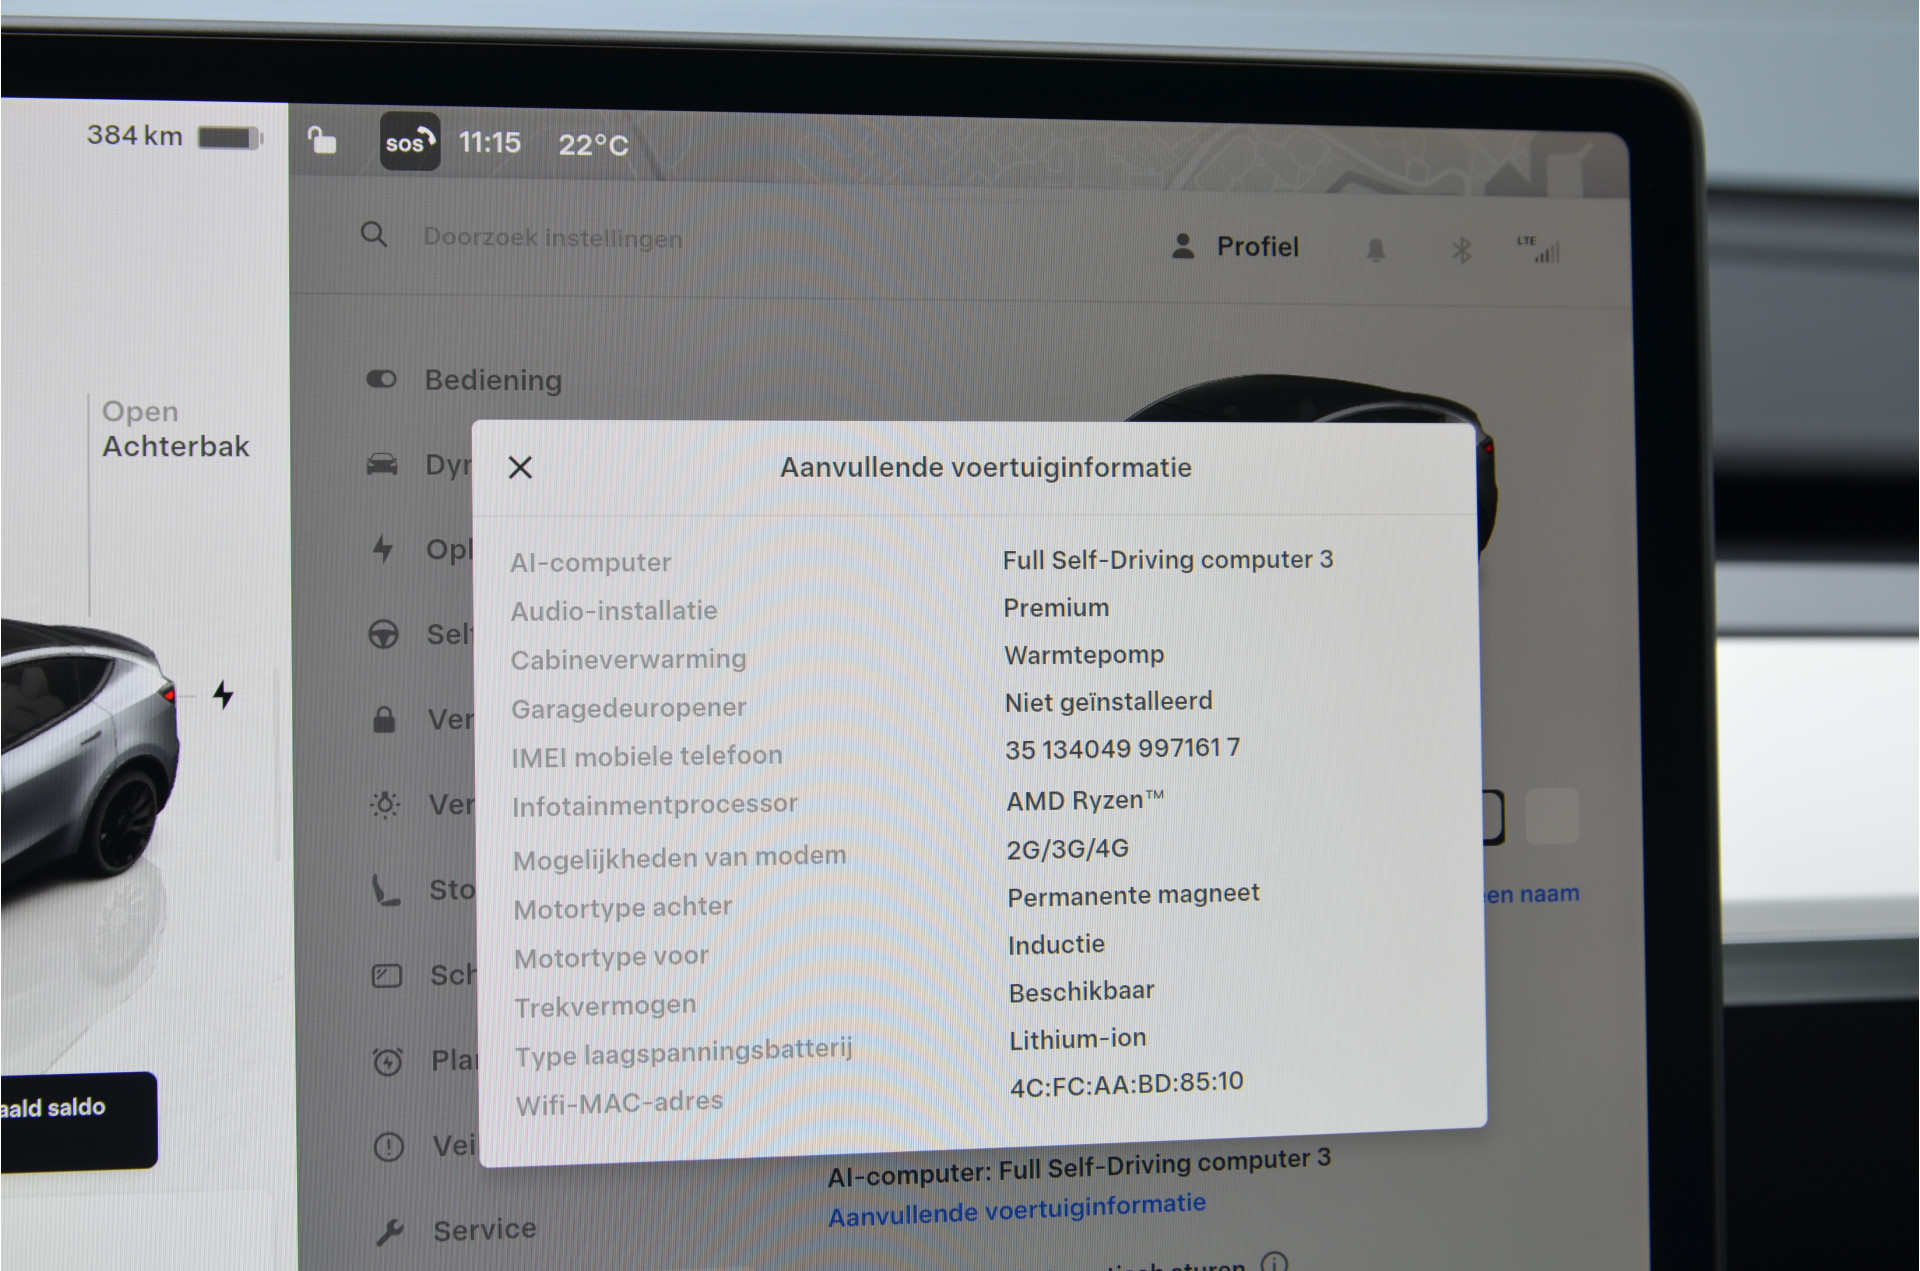Tap the seat menu icon
This screenshot has width=1920, height=1271.
pos(386,889)
